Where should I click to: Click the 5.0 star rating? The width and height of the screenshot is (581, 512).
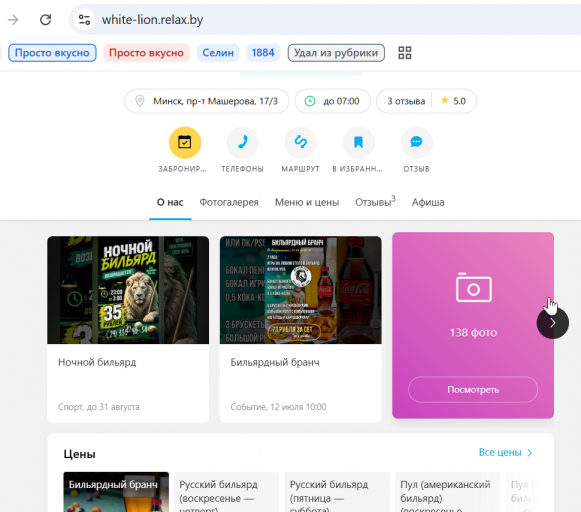pos(454,101)
